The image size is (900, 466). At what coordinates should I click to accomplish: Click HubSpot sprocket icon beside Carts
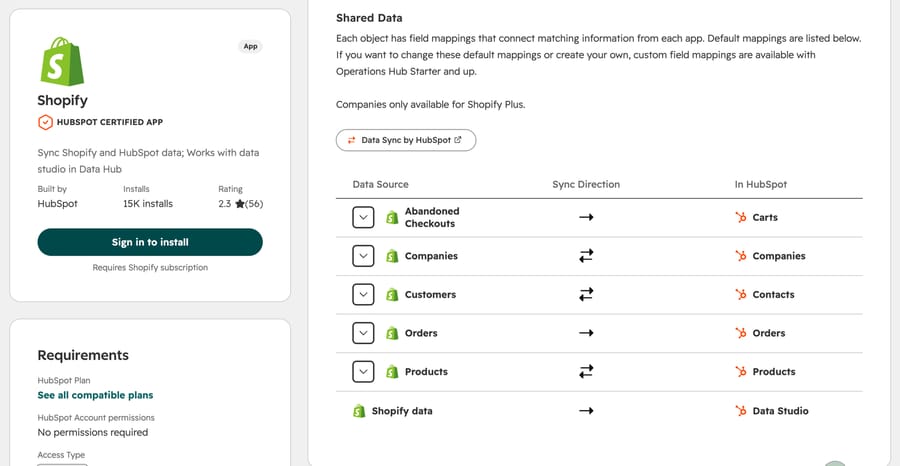click(741, 218)
